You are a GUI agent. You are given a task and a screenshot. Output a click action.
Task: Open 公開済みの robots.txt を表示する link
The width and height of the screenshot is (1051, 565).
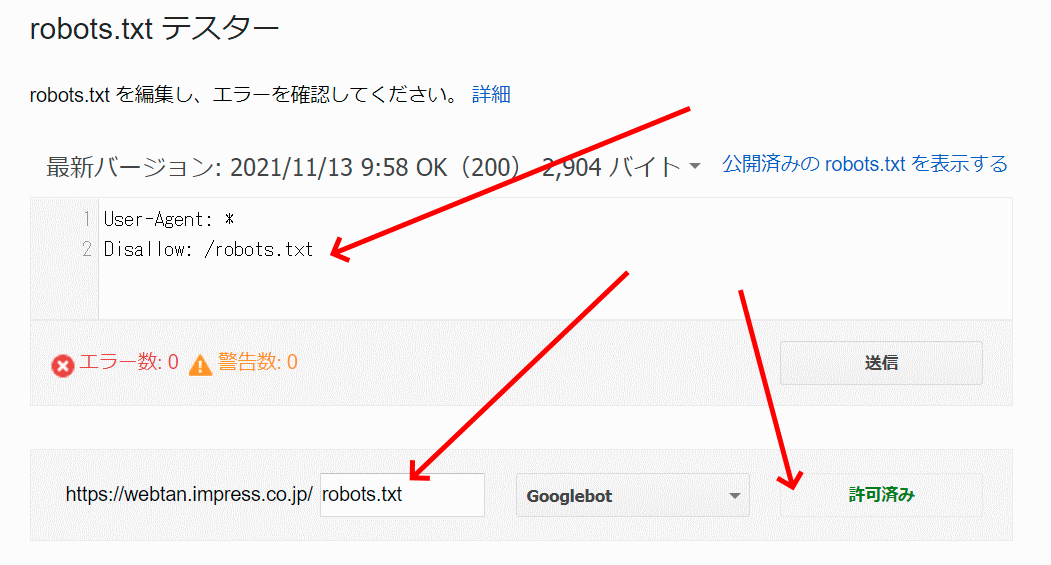865,164
